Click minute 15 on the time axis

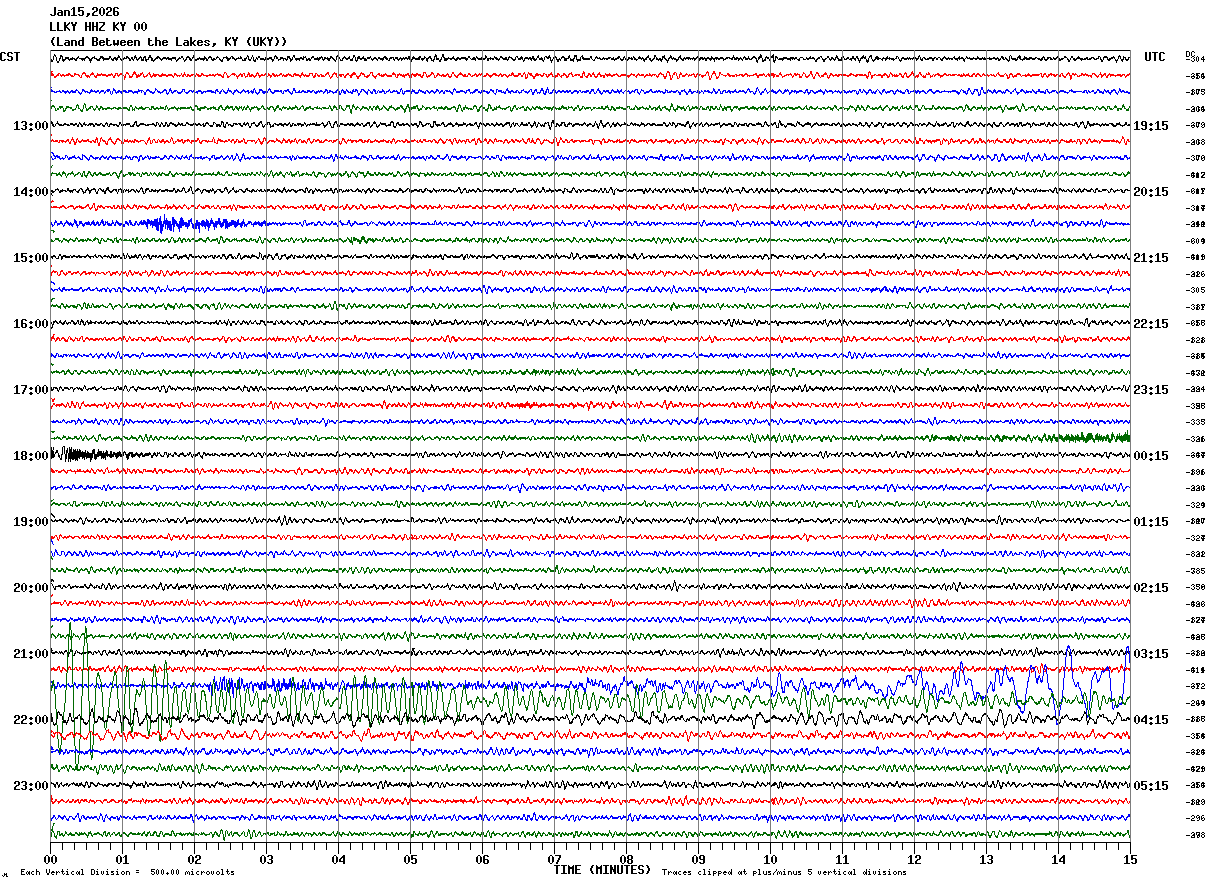[1129, 860]
